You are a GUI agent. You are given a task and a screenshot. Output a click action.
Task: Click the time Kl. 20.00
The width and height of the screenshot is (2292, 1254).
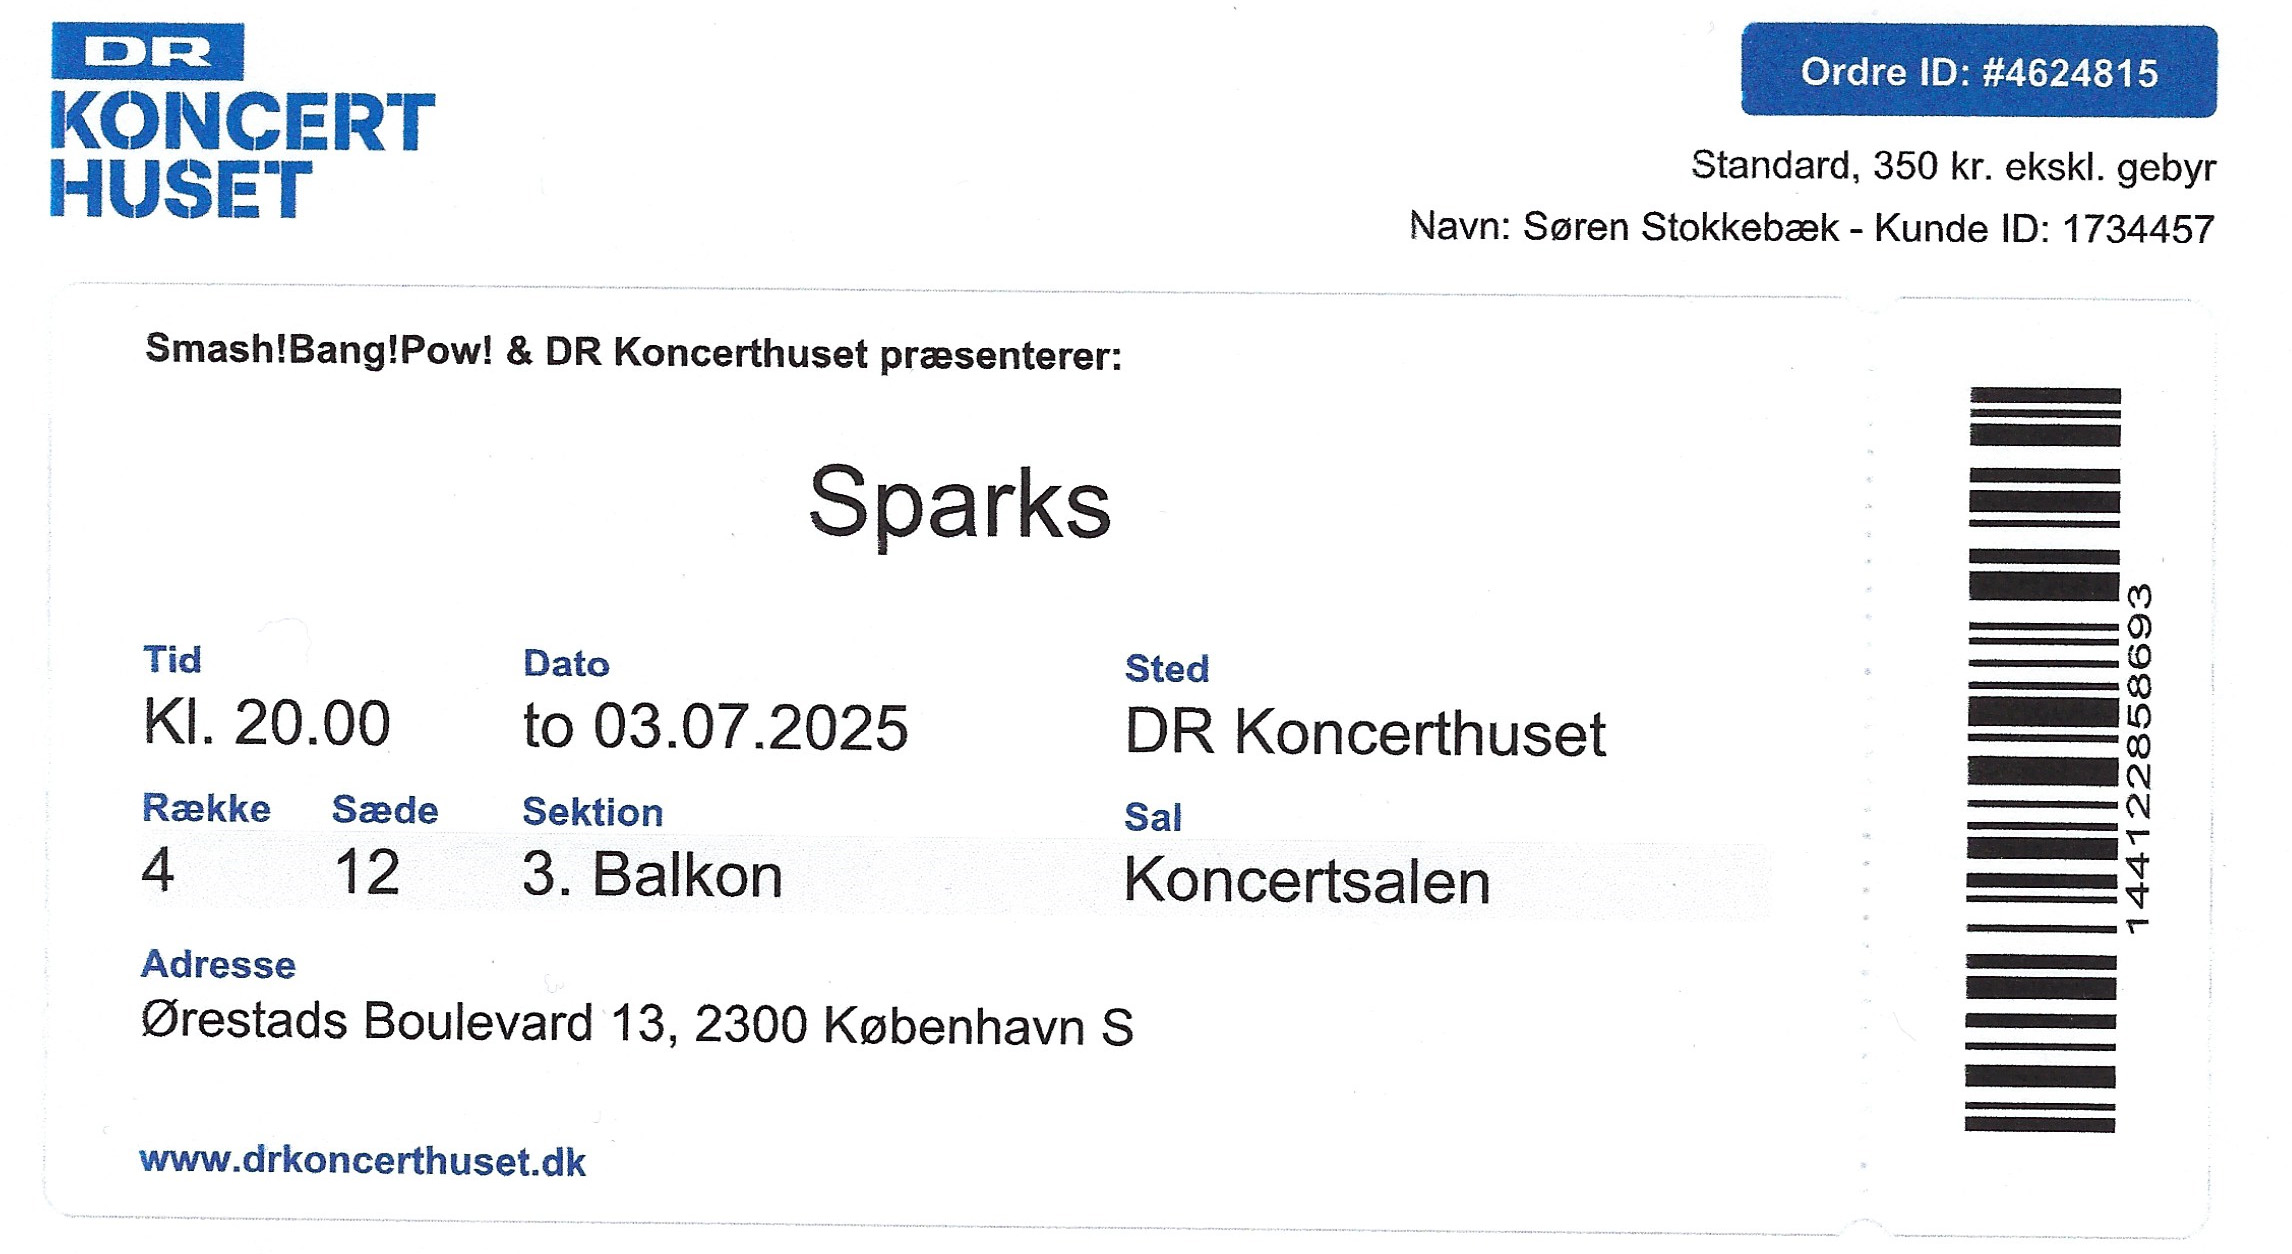coord(266,723)
